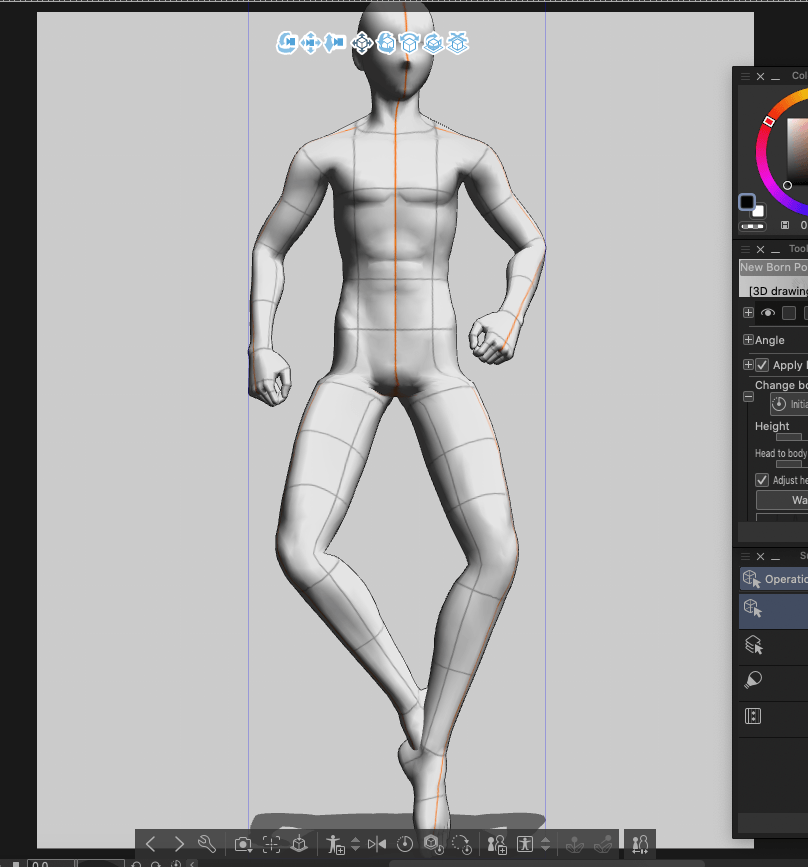This screenshot has height=867, width=808.
Task: Click the square box next to the eye icon
Action: (789, 313)
